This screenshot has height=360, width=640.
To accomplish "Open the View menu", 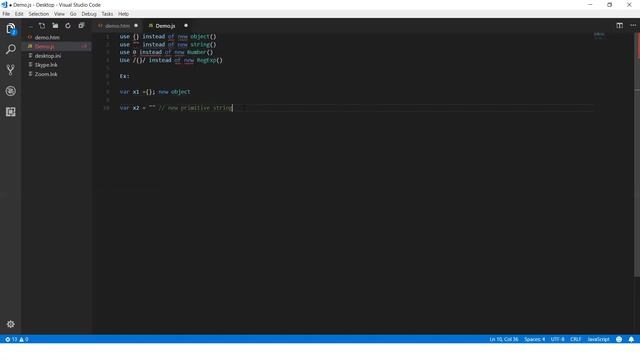I will click(59, 14).
